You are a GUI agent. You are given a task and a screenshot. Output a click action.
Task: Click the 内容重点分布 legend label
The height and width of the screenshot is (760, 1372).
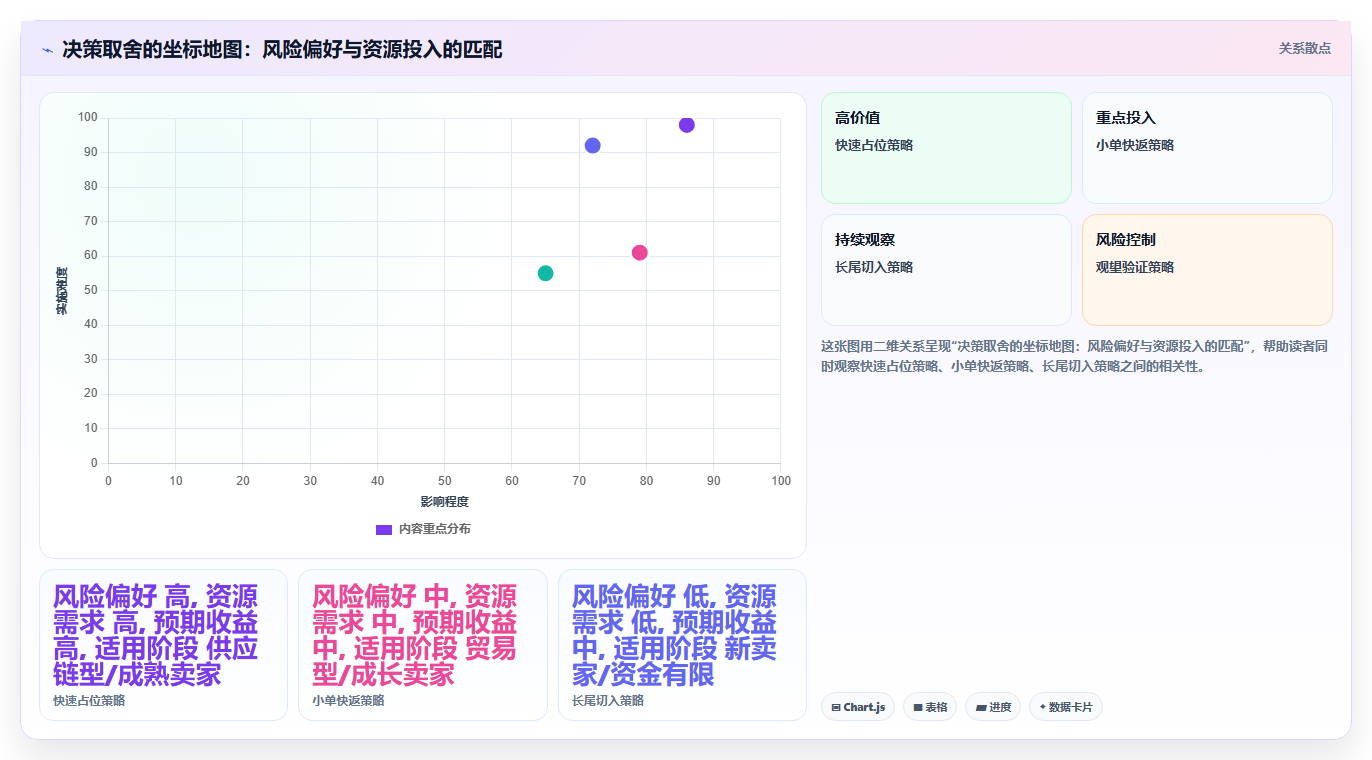pos(434,529)
